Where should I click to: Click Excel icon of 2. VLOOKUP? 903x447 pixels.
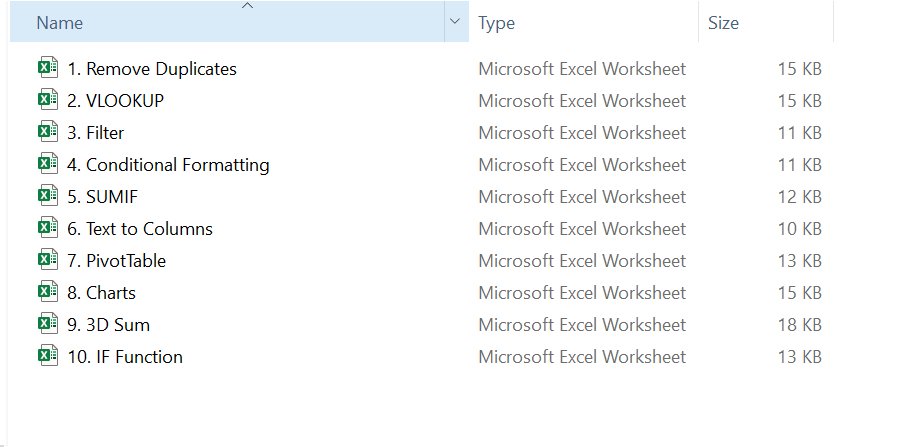[x=48, y=100]
